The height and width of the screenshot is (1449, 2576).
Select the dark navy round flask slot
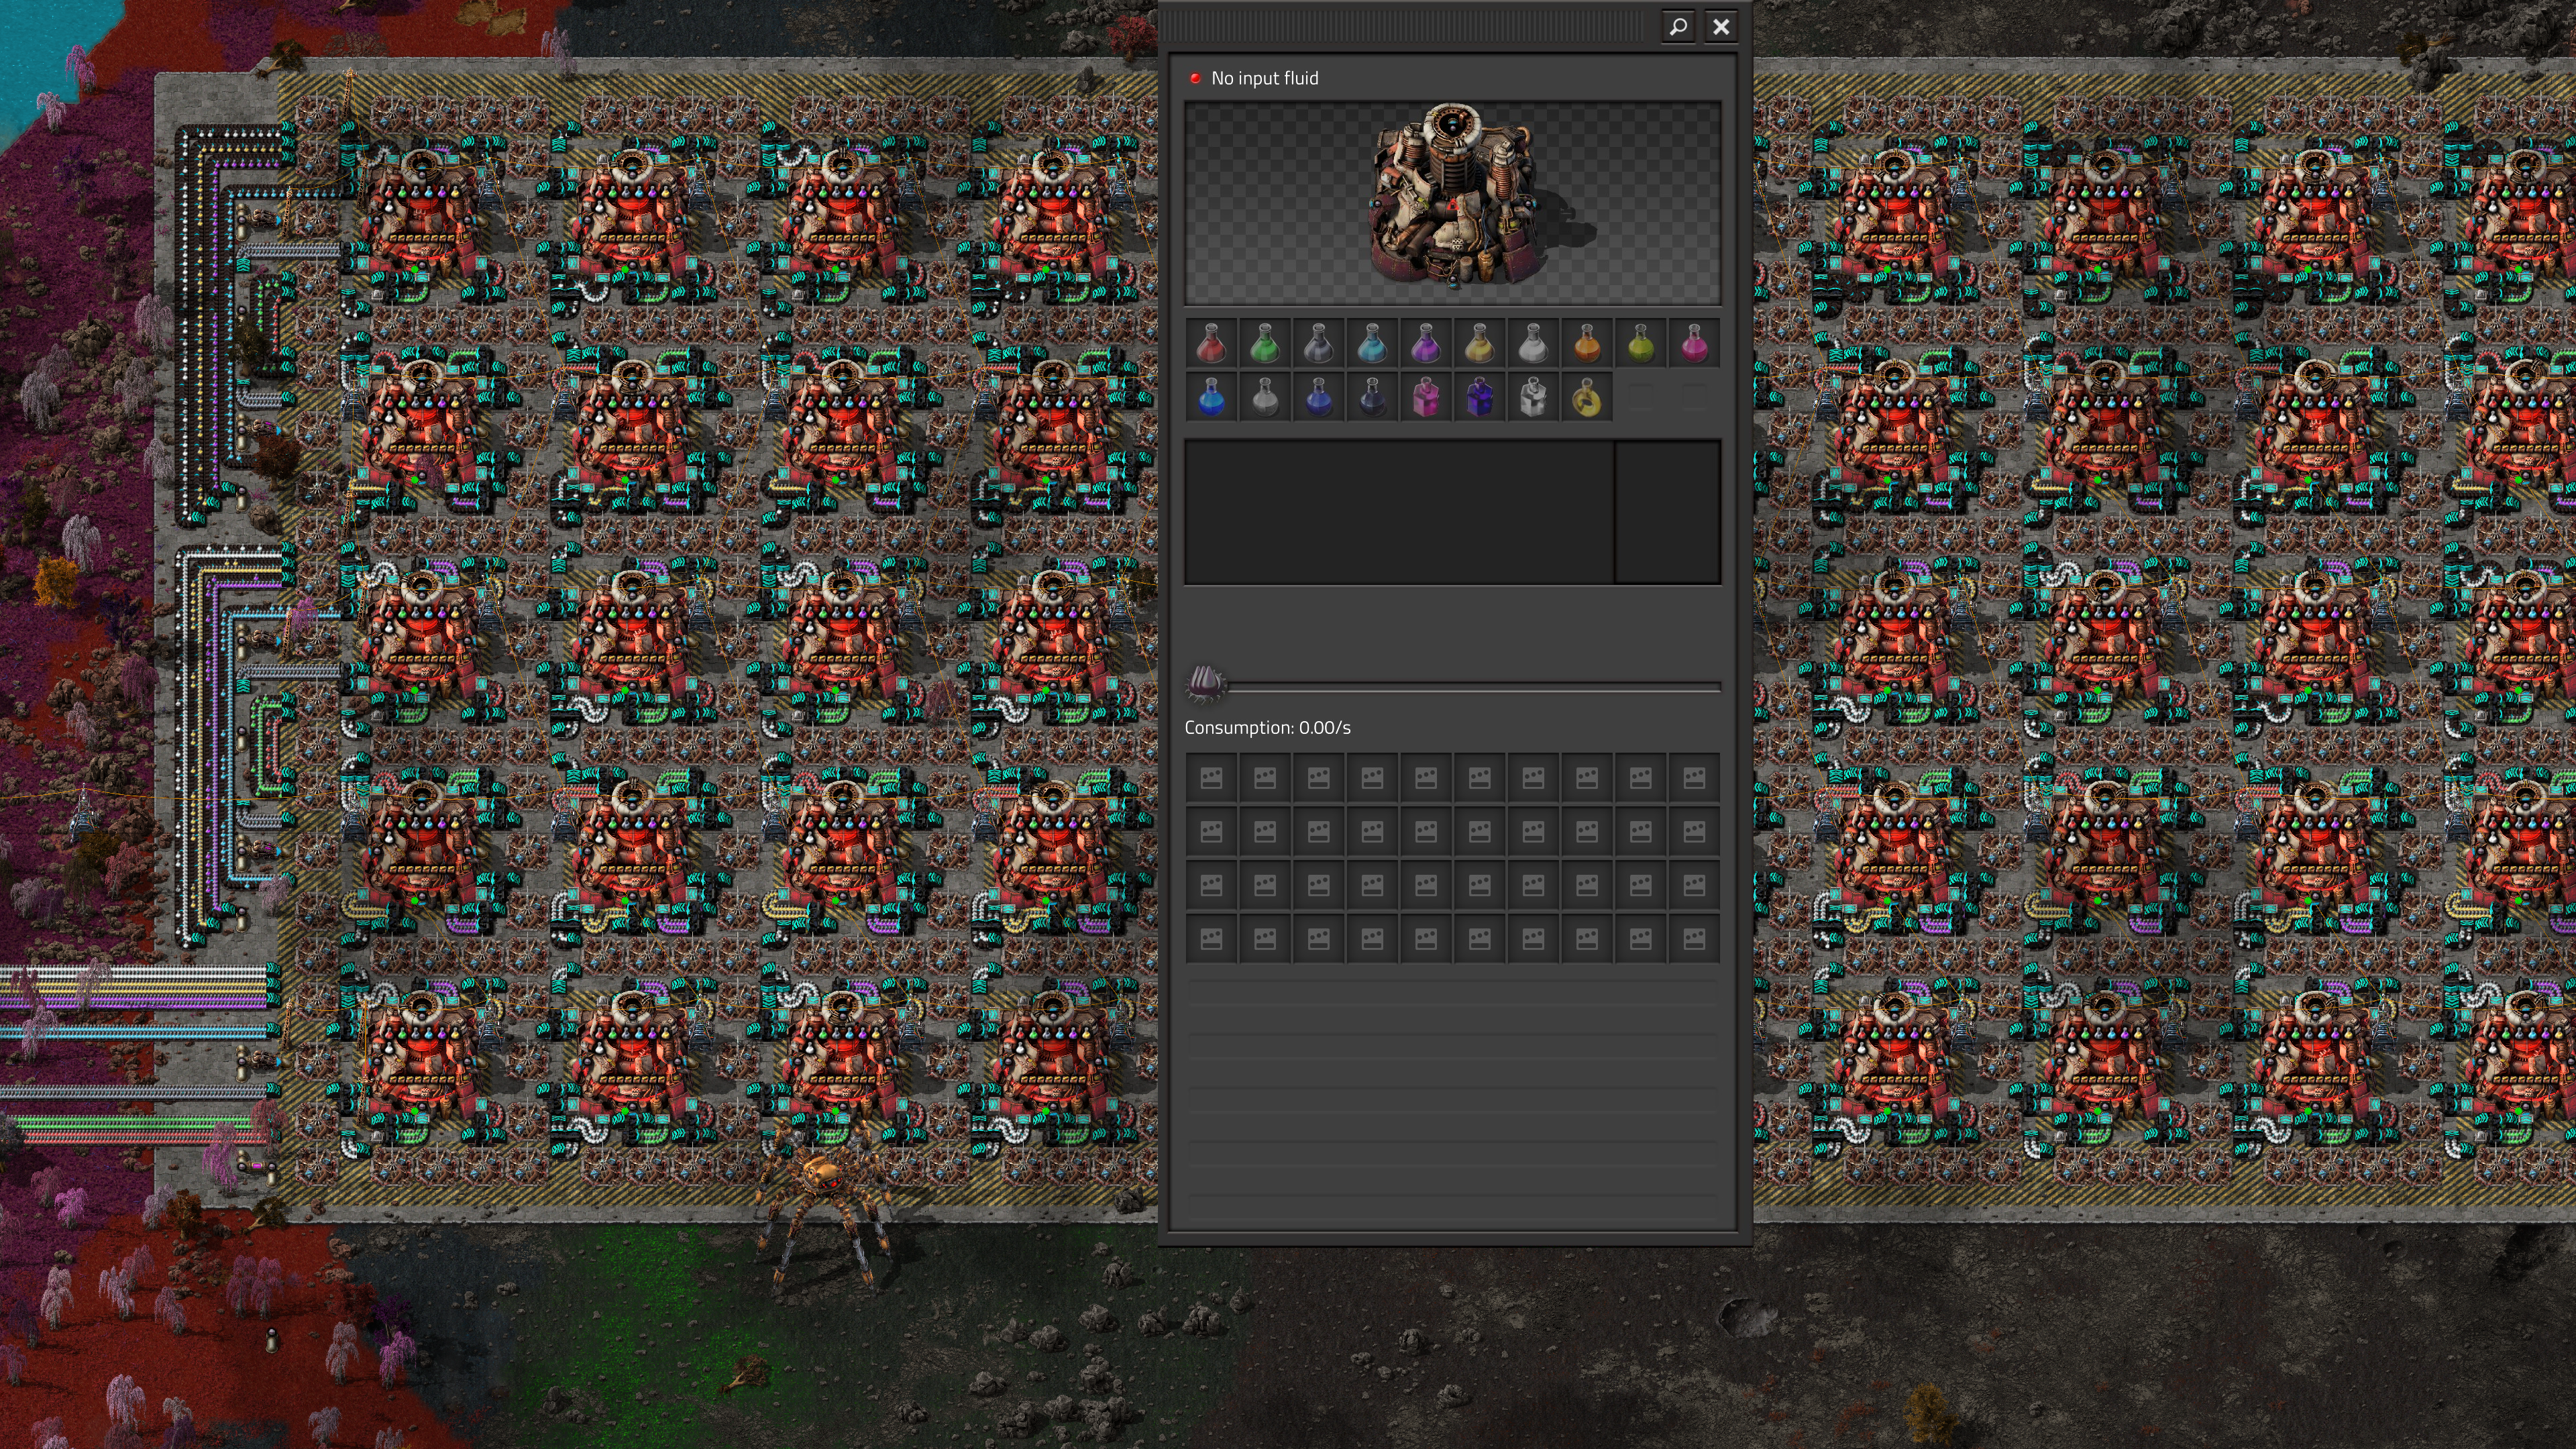pos(1372,398)
